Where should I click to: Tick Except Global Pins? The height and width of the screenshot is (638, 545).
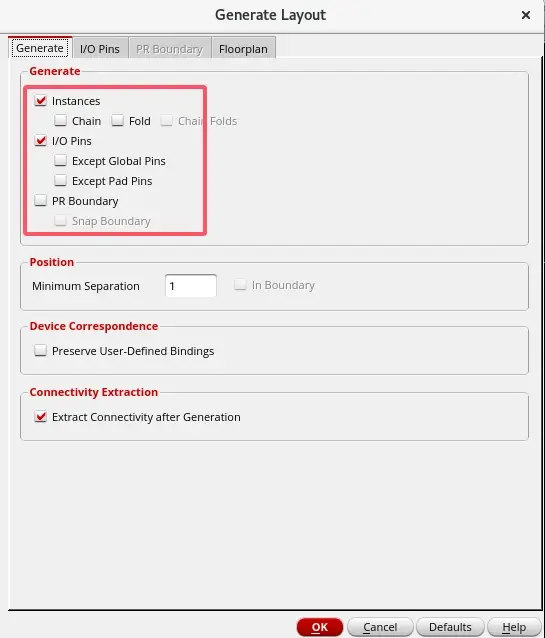[x=60, y=161]
